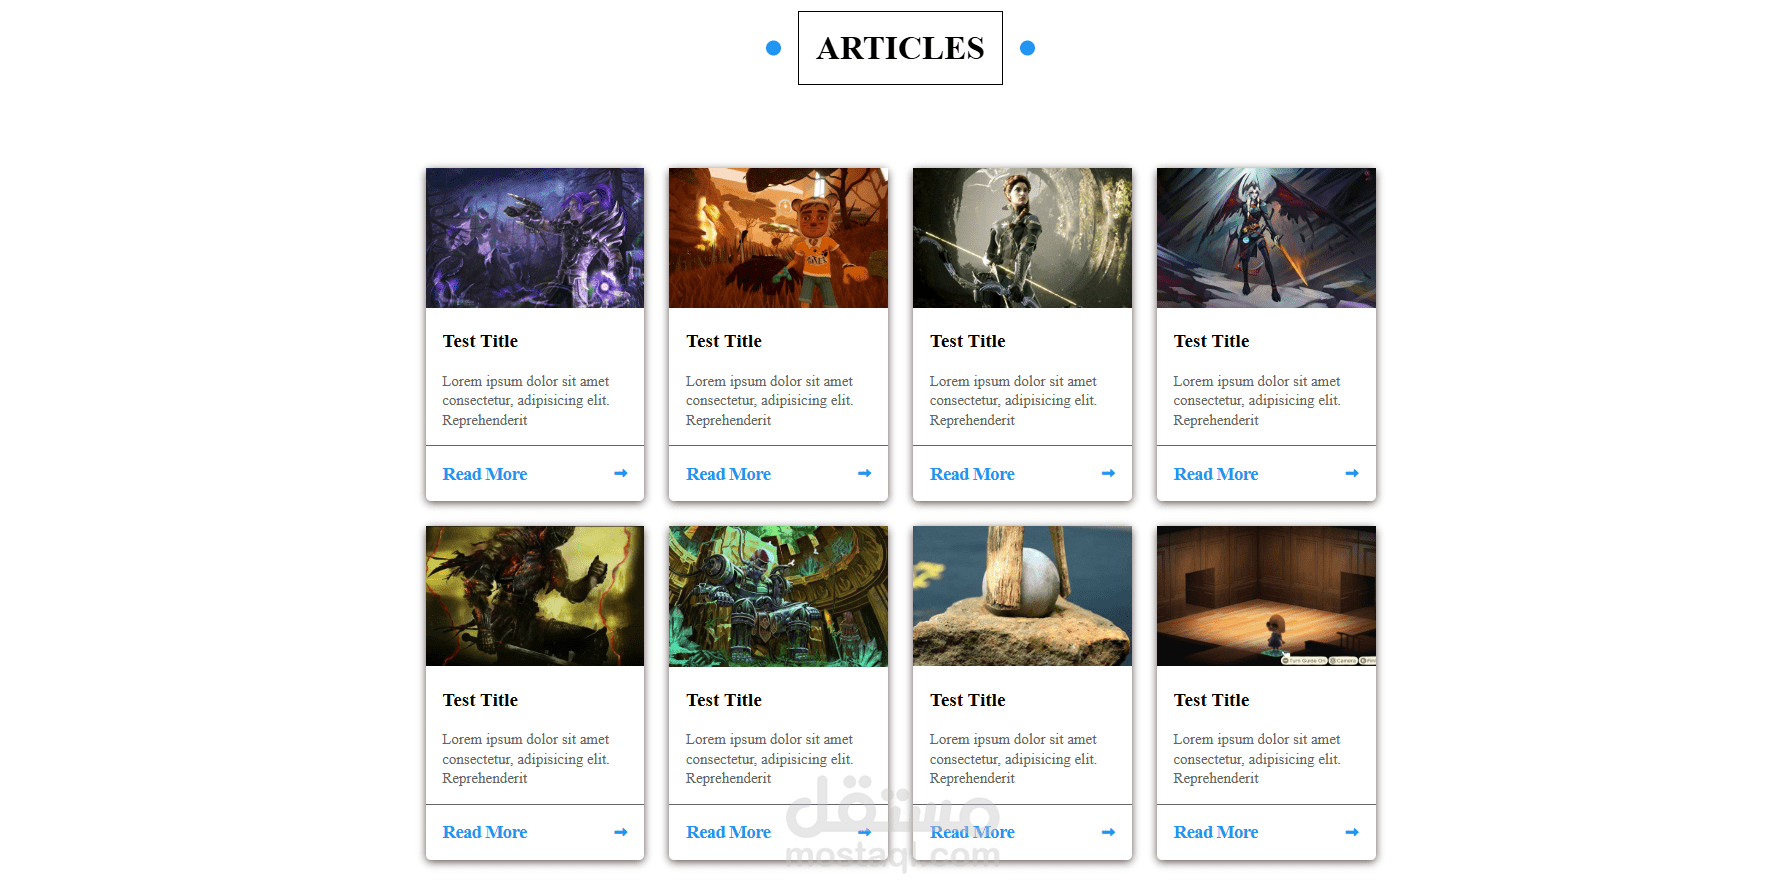Select Test Title on wooden room card

pyautogui.click(x=1211, y=700)
